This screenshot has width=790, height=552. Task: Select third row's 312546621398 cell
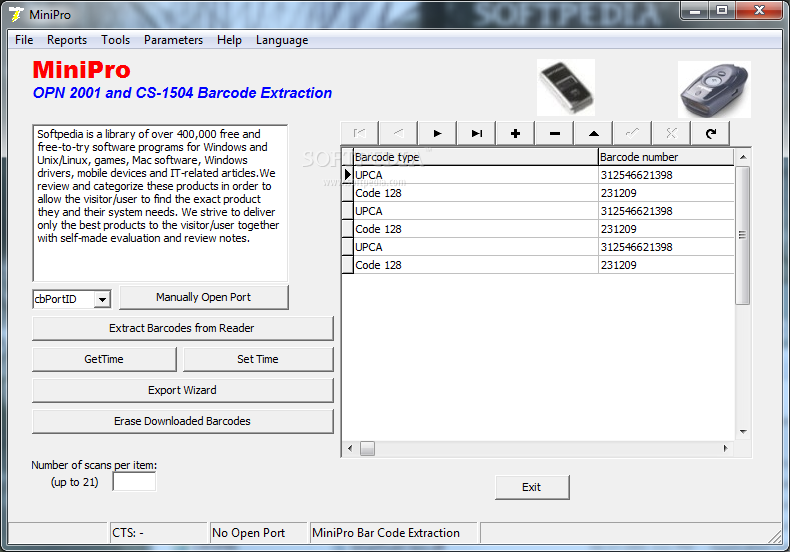pyautogui.click(x=666, y=211)
